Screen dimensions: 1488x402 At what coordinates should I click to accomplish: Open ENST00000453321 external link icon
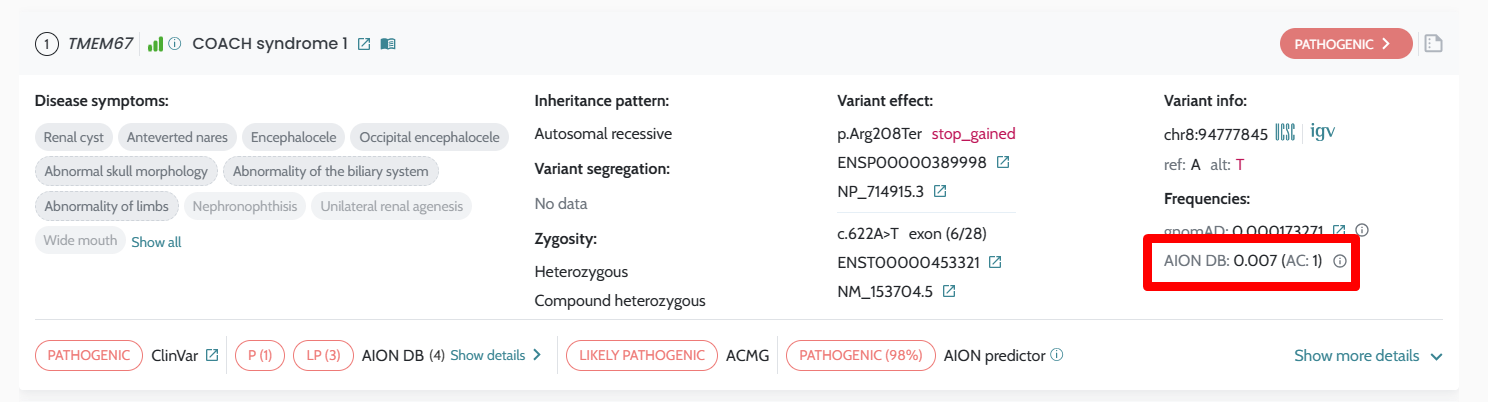click(995, 262)
